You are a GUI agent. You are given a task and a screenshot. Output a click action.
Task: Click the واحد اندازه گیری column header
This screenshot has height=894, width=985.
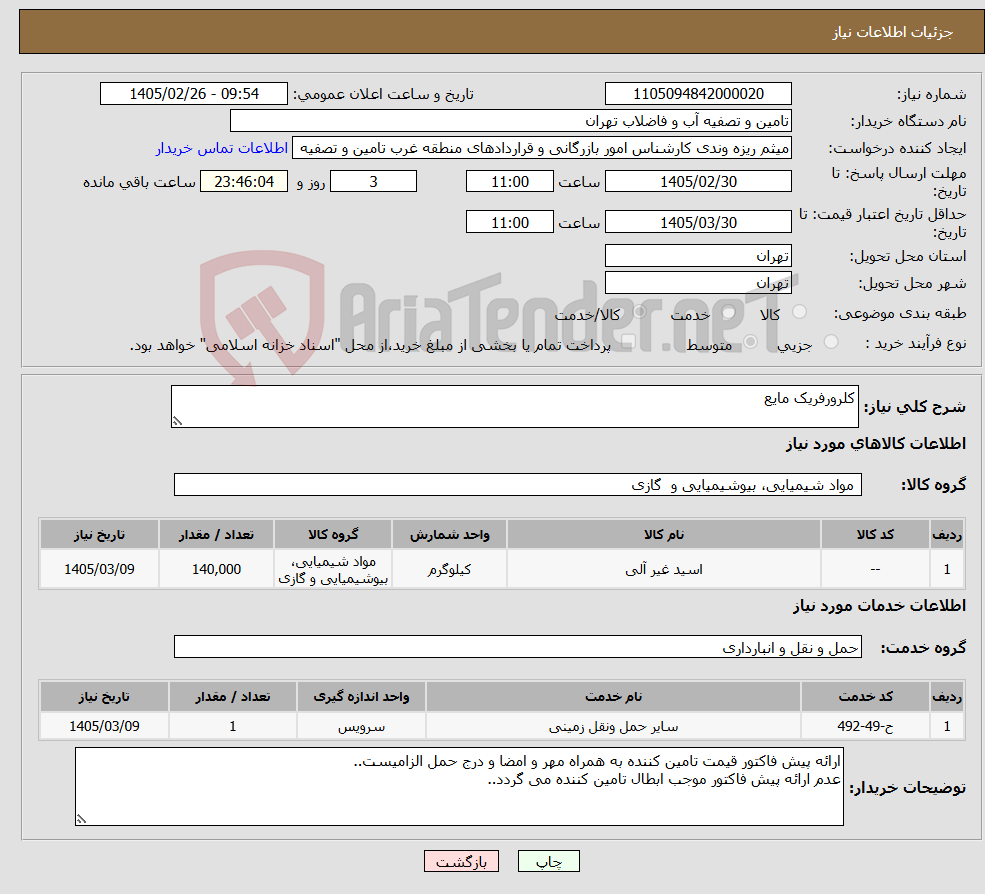click(361, 697)
